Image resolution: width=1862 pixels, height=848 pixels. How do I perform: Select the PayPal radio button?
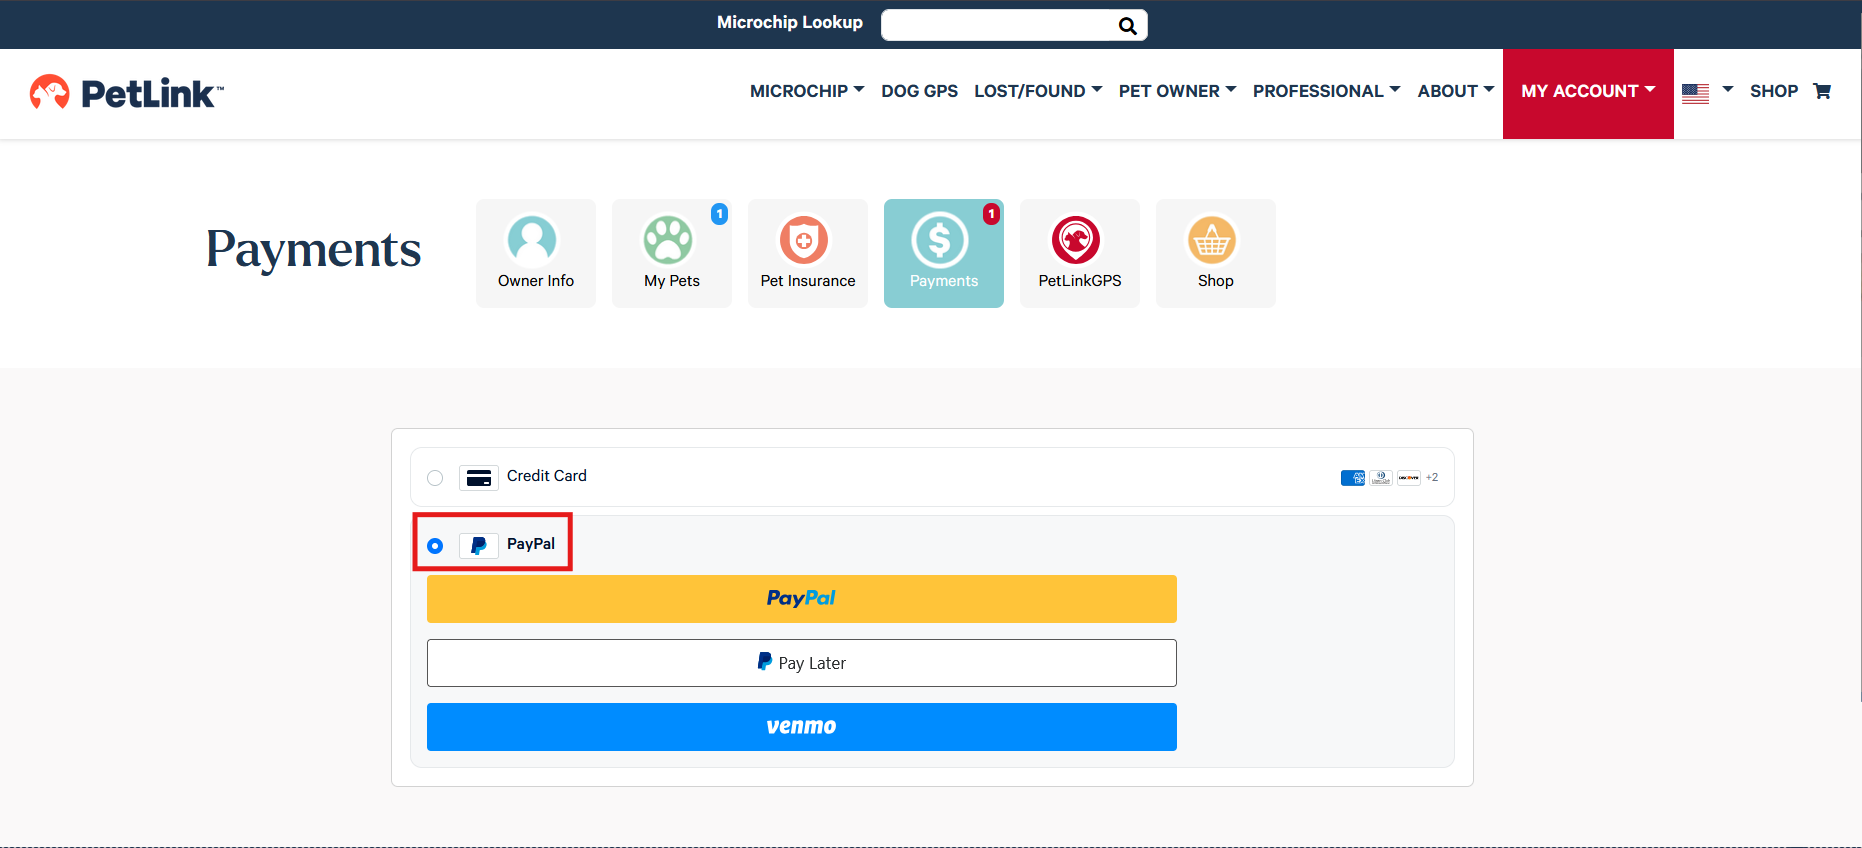click(x=435, y=546)
